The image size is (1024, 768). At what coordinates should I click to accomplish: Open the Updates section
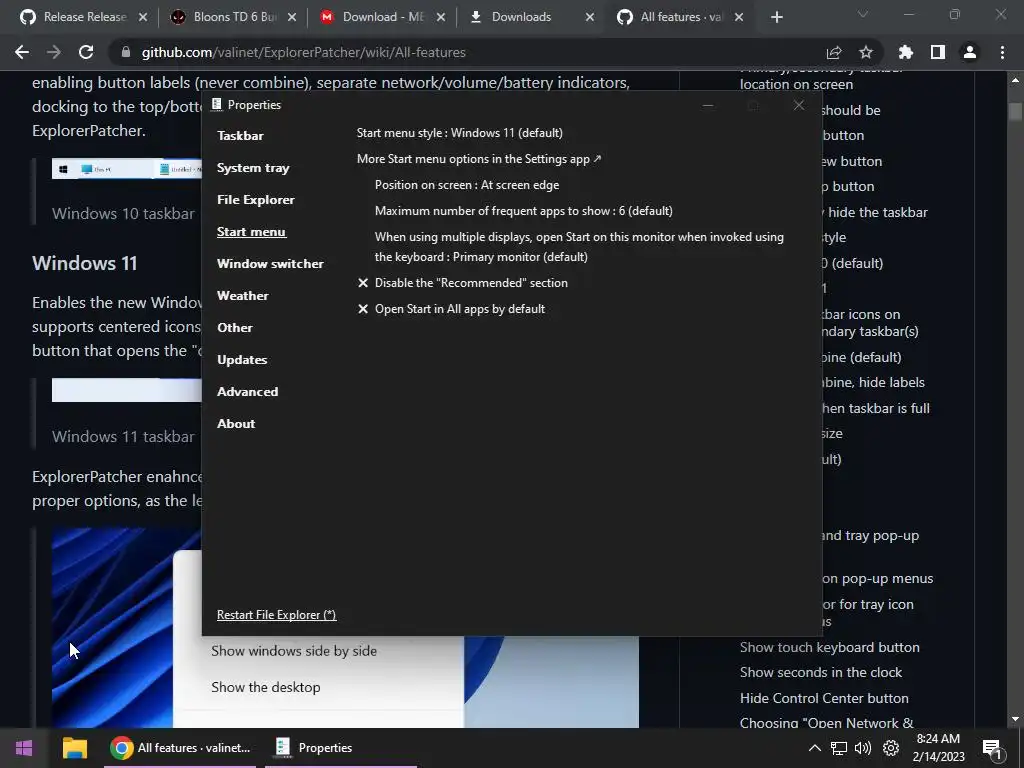[x=242, y=360]
